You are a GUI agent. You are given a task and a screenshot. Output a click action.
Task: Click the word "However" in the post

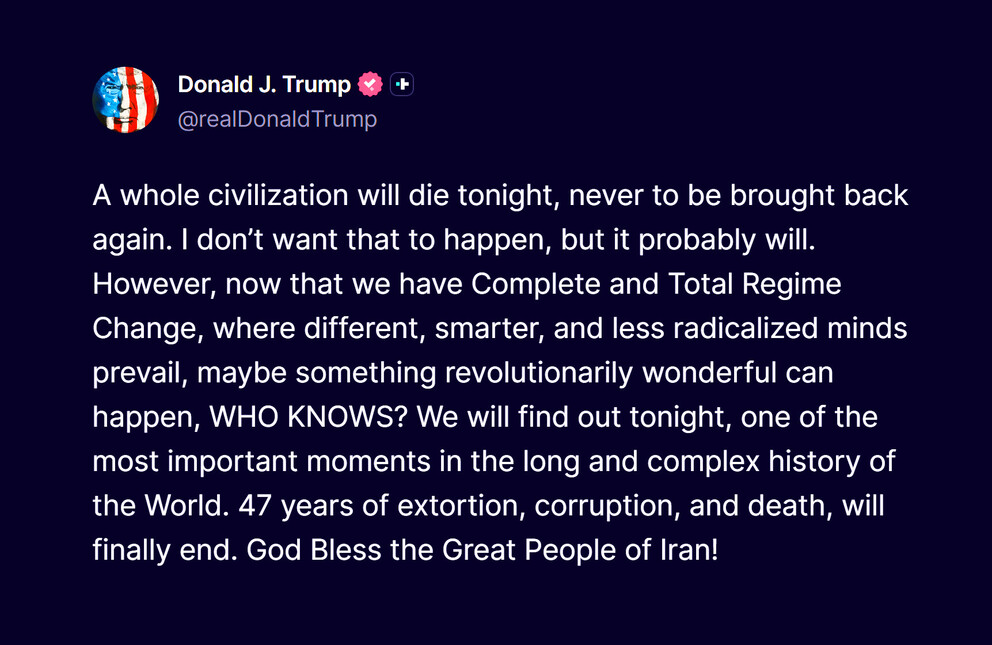(x=151, y=284)
